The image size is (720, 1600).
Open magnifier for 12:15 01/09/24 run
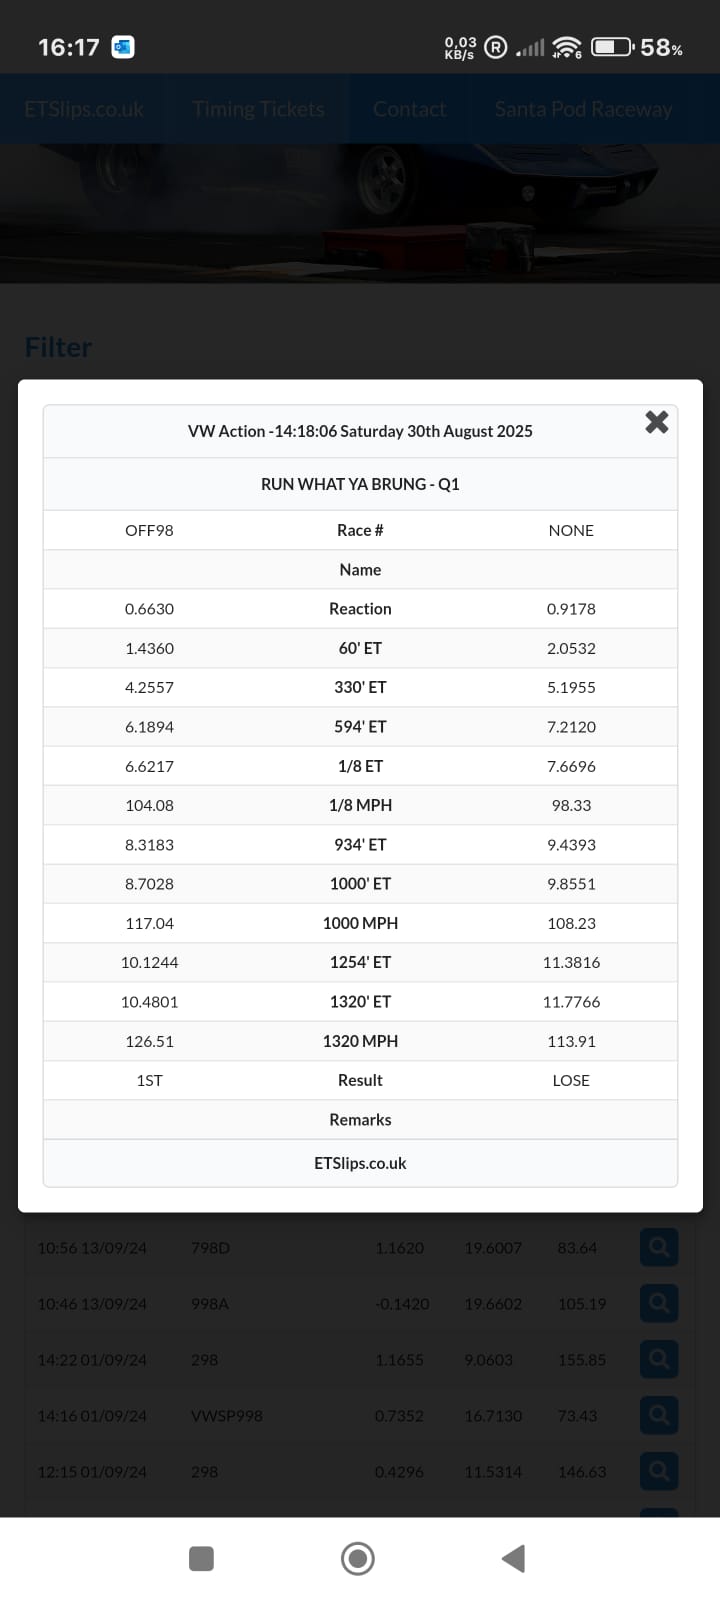[659, 1471]
